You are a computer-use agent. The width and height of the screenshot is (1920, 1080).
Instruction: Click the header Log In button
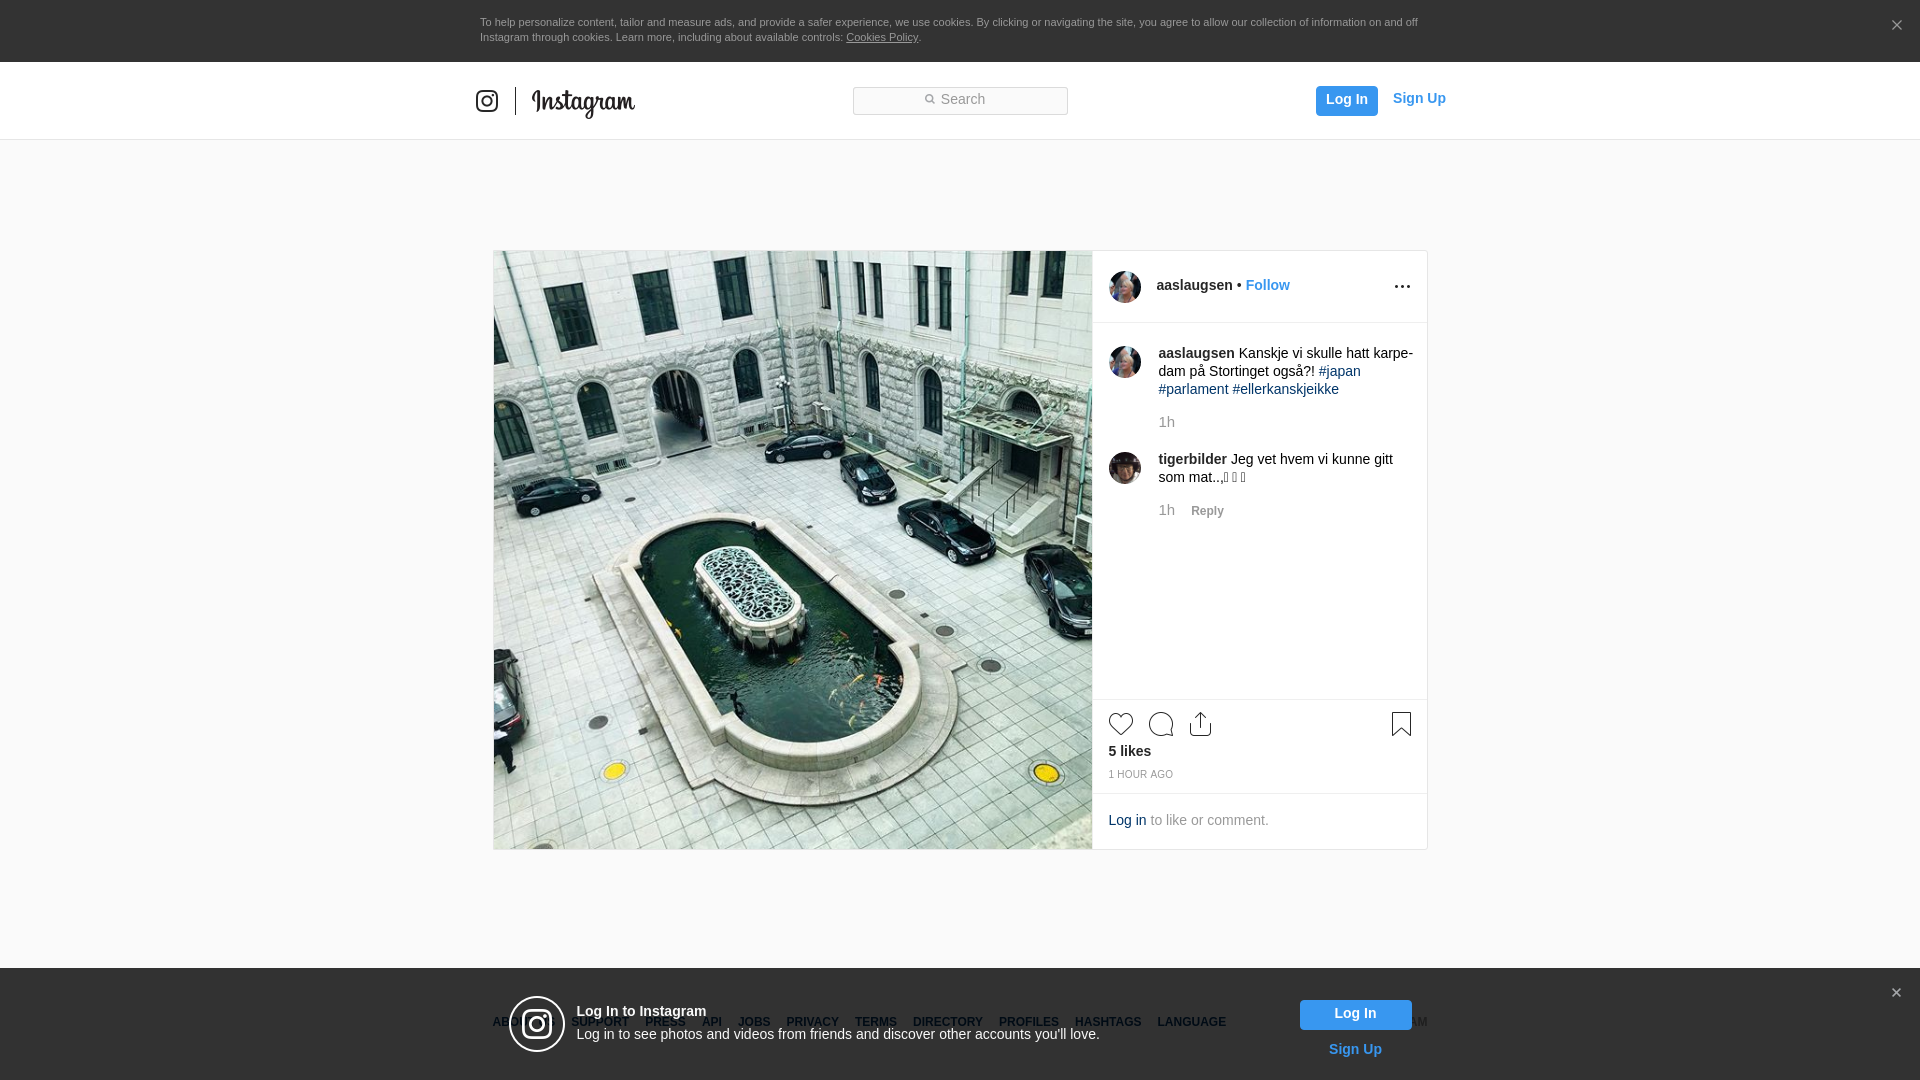point(1347,100)
